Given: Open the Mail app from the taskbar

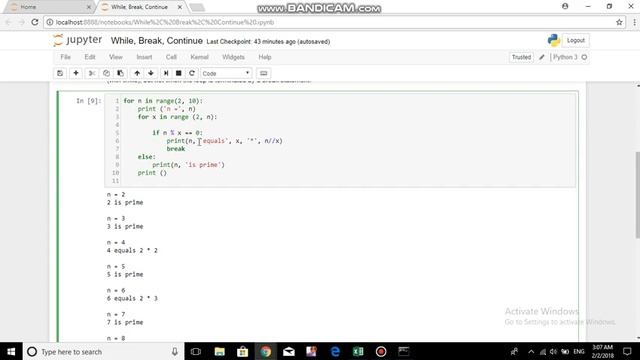Looking at the screenshot, I should point(289,351).
